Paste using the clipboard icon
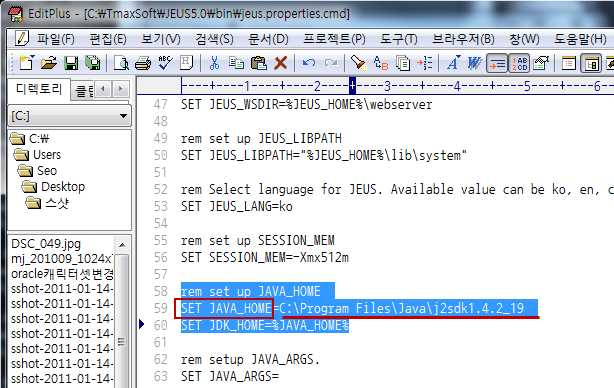The width and height of the screenshot is (614, 388). point(258,63)
